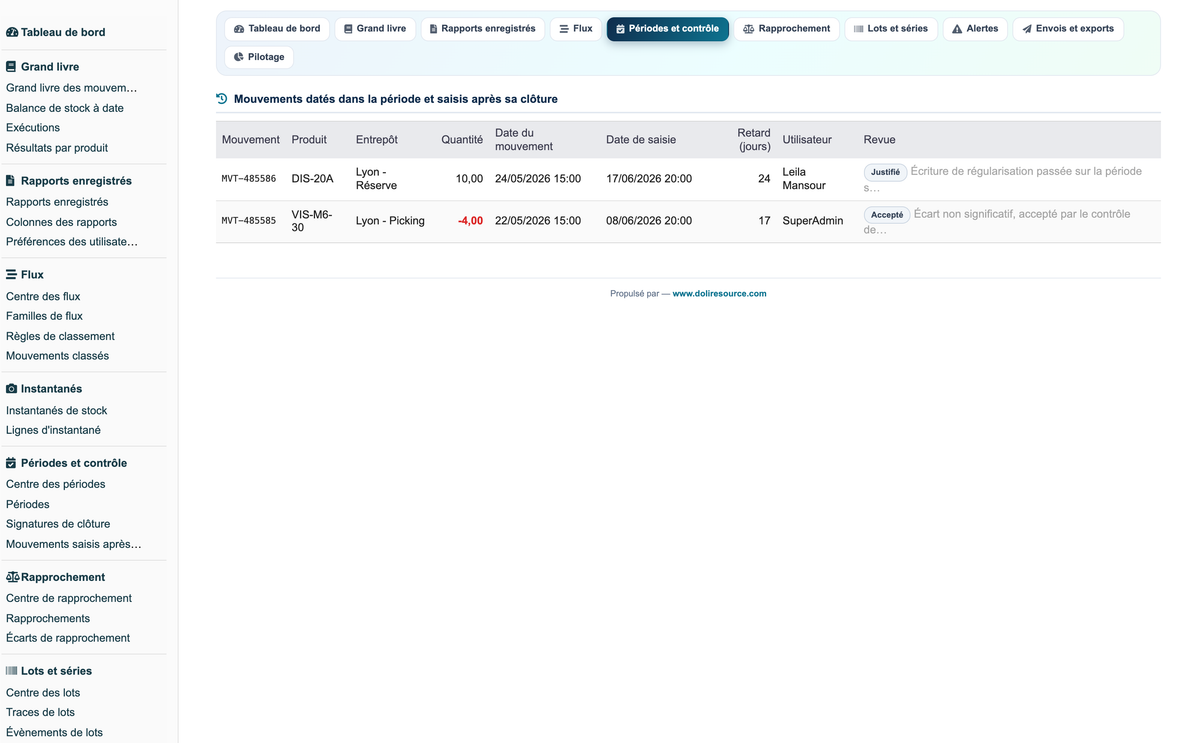The height and width of the screenshot is (743, 1200).
Task: Select the Périodes et contrôle tab
Action: coord(668,29)
